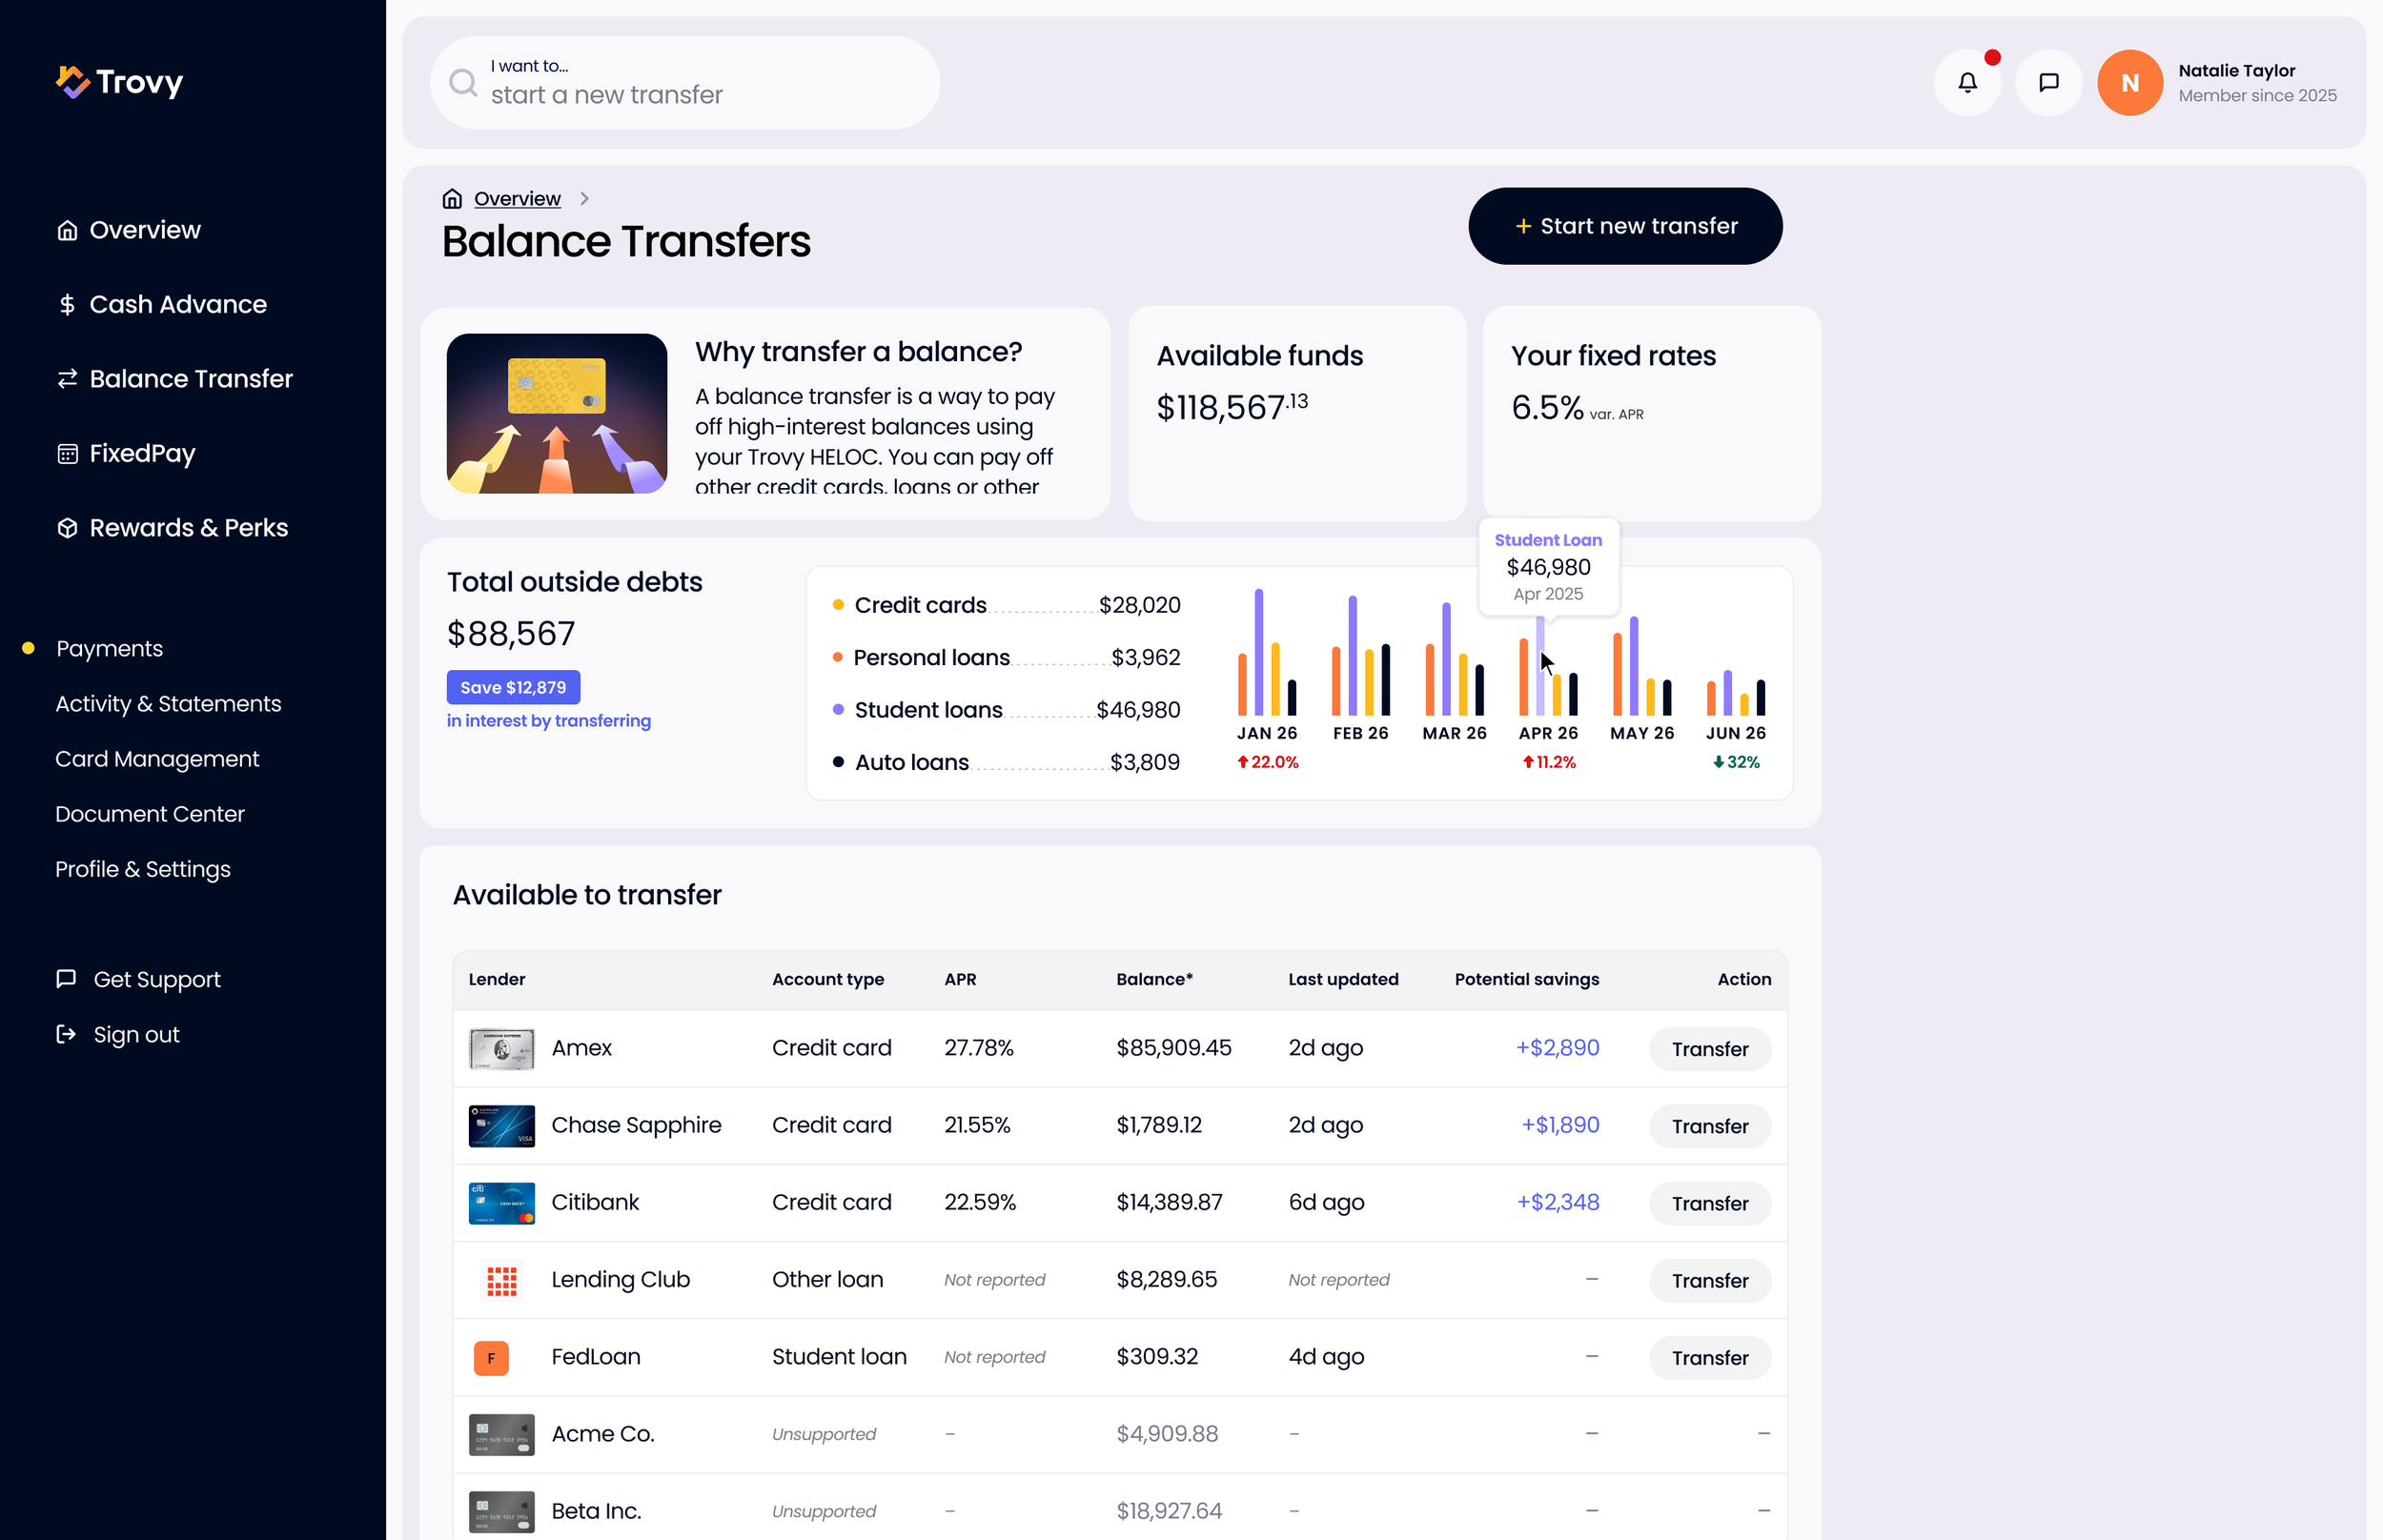Click the JUN 26 chart label
Screen dimensions: 2383x1540
coord(1736,733)
